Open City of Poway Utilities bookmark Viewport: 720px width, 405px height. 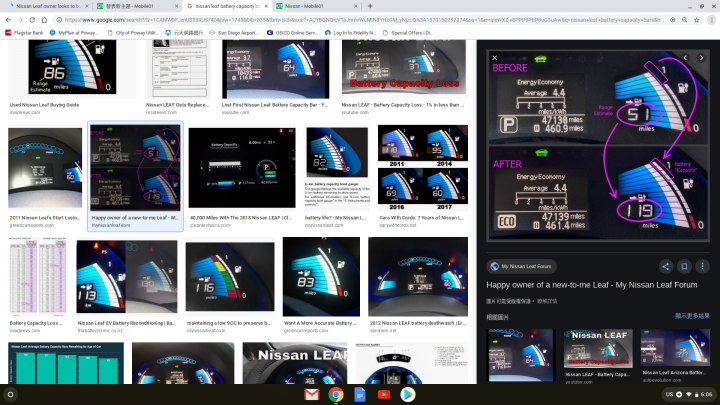(x=133, y=33)
